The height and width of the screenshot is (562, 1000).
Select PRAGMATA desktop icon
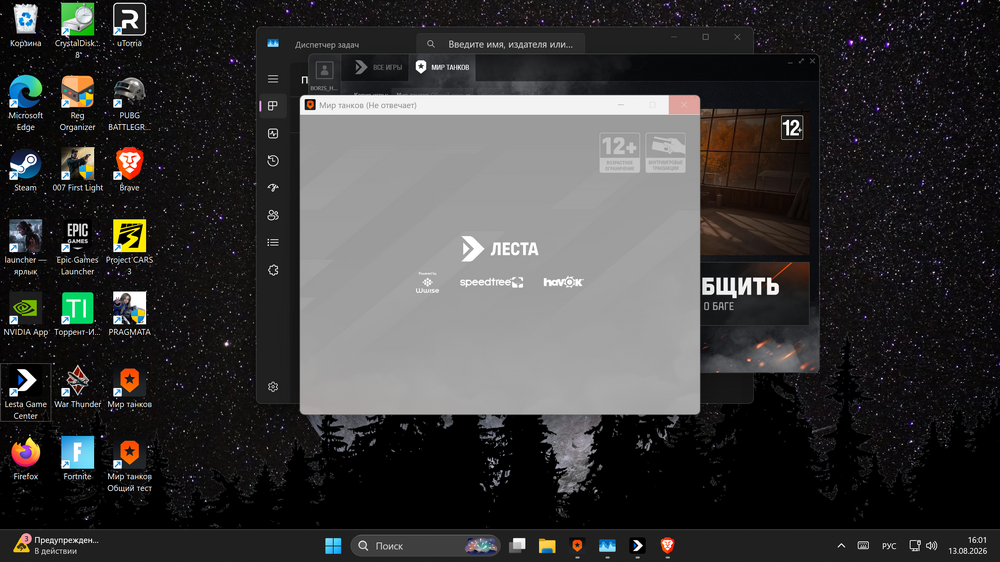(129, 314)
